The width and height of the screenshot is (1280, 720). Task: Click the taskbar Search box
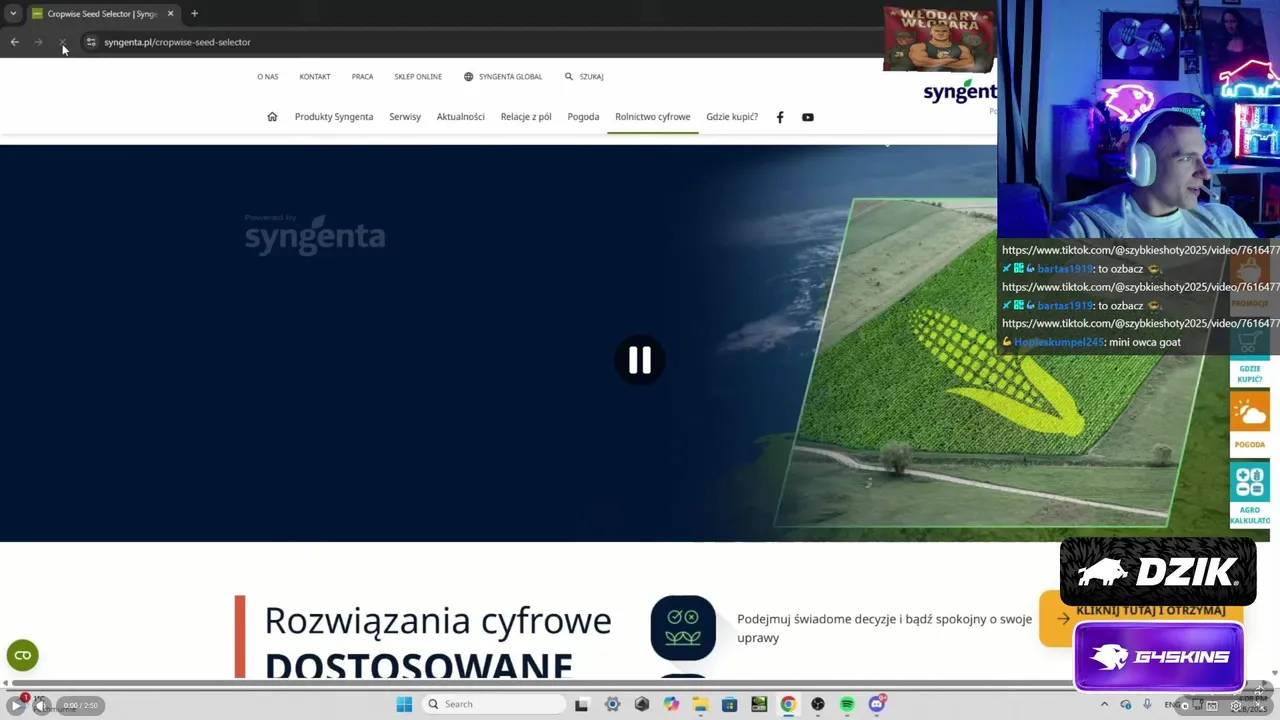click(x=494, y=704)
